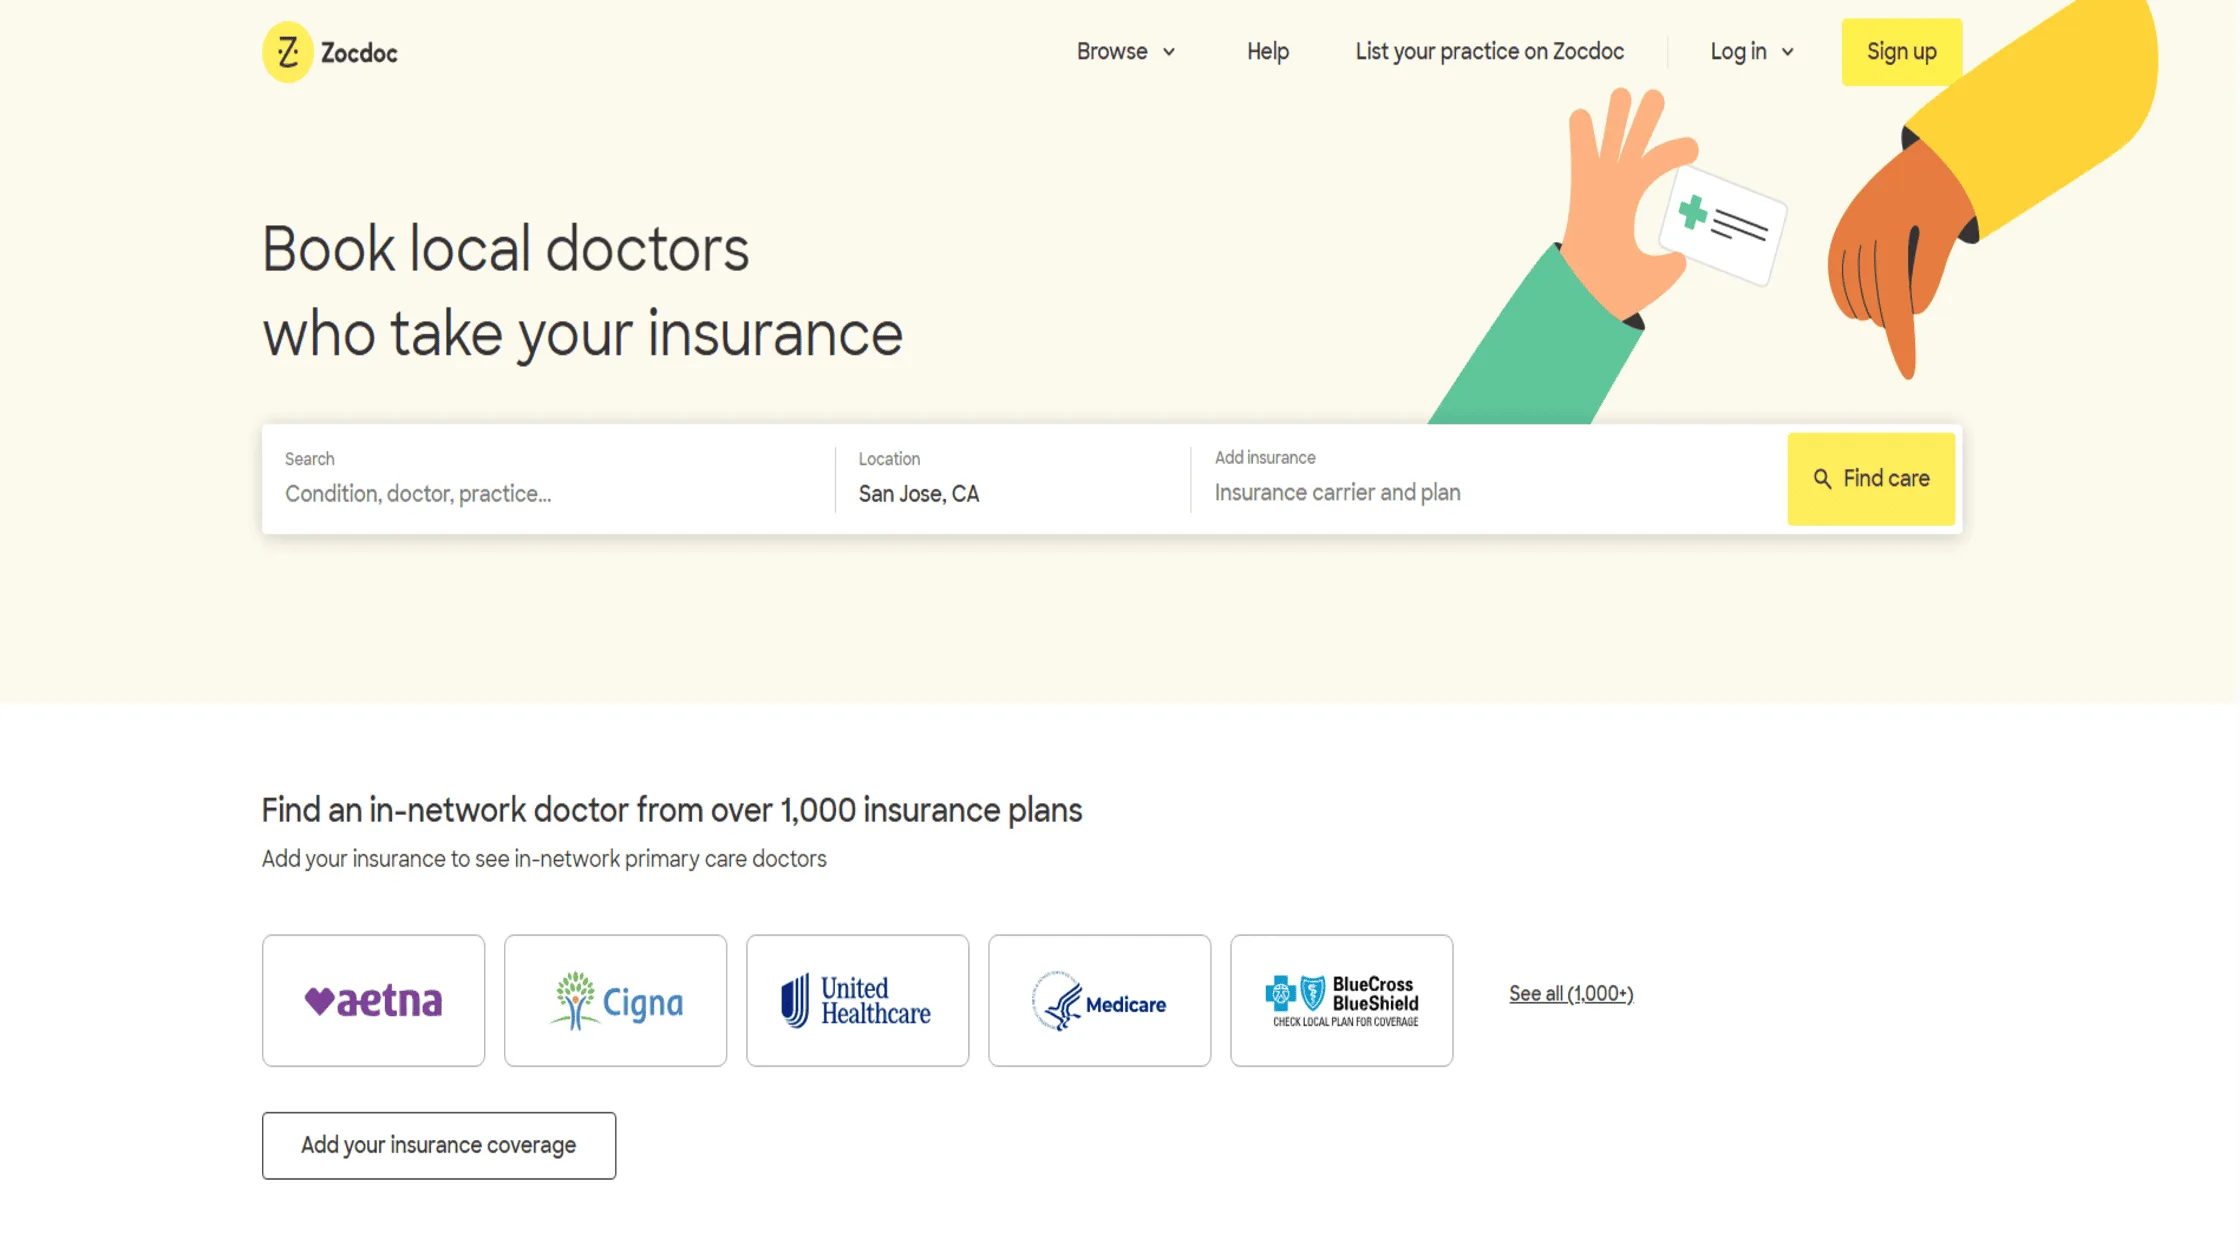
Task: Open the Browse navigation menu
Action: [1111, 52]
